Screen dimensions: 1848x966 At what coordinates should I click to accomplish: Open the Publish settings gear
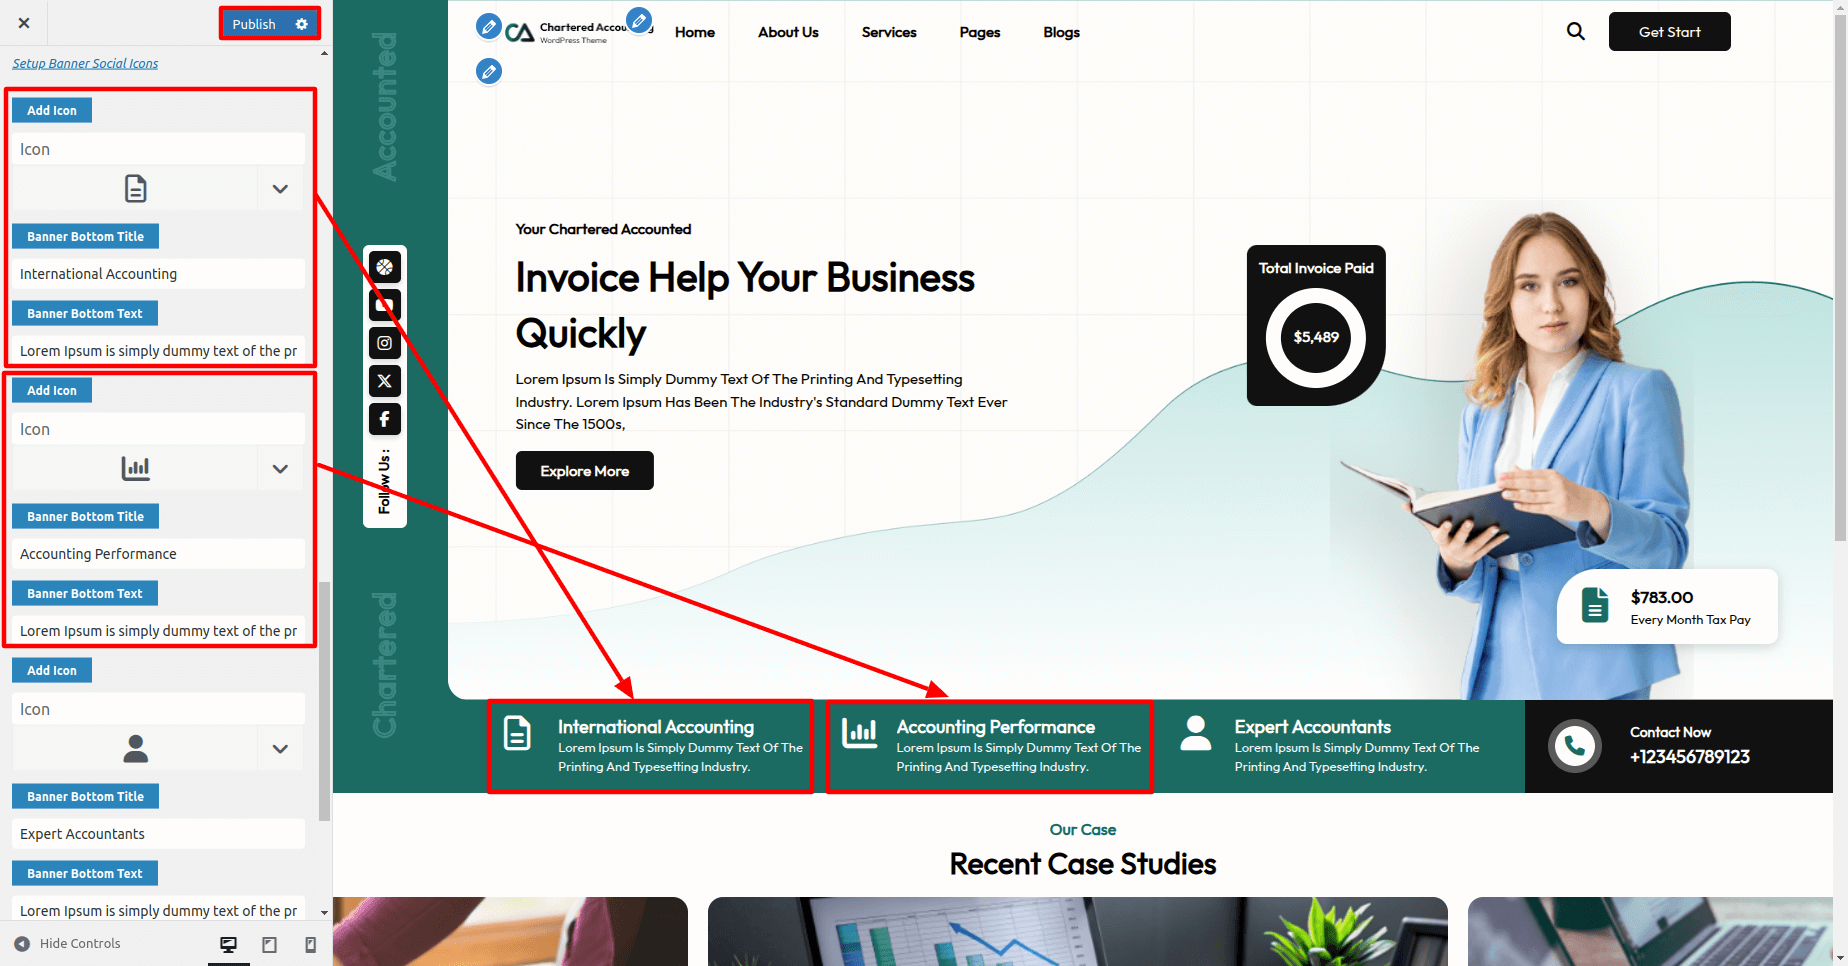coord(302,24)
